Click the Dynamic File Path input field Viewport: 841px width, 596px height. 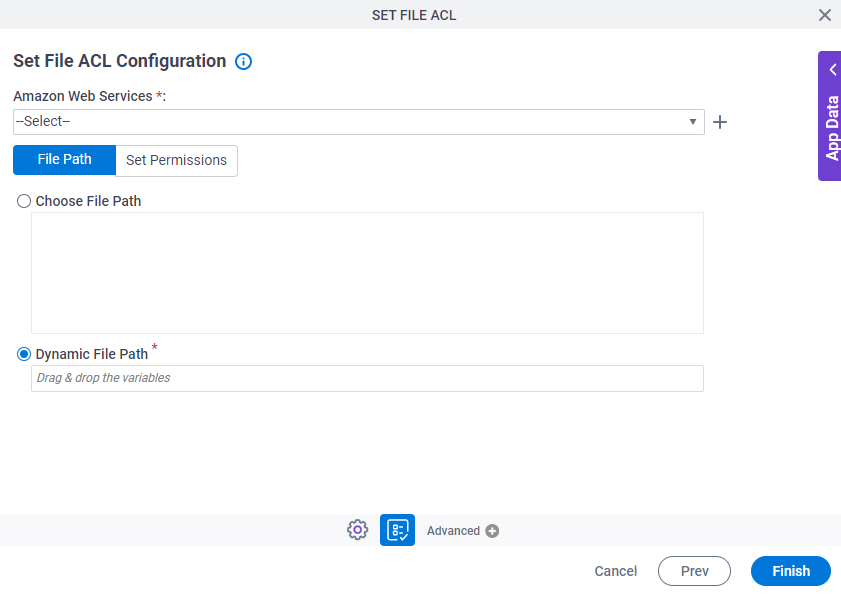click(x=367, y=378)
